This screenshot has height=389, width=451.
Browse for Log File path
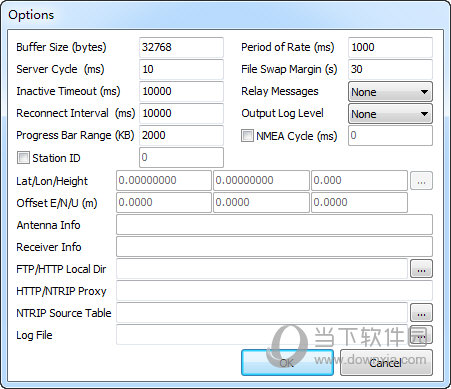pyautogui.click(x=421, y=335)
